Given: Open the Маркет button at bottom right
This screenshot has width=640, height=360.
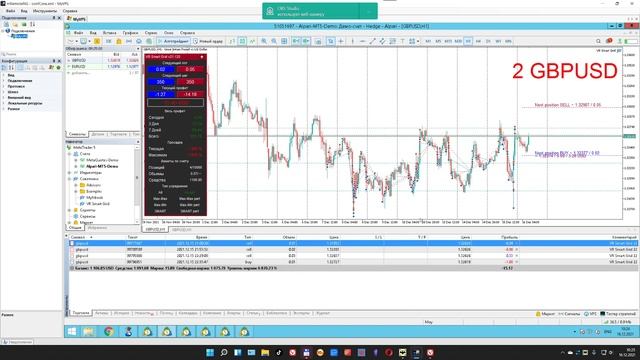Looking at the screenshot, I should 545,313.
